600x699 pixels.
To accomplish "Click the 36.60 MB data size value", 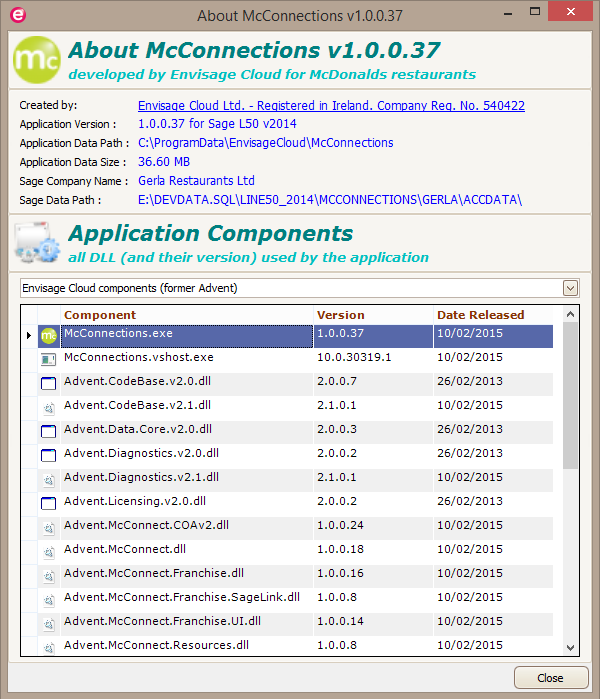I will tap(164, 162).
